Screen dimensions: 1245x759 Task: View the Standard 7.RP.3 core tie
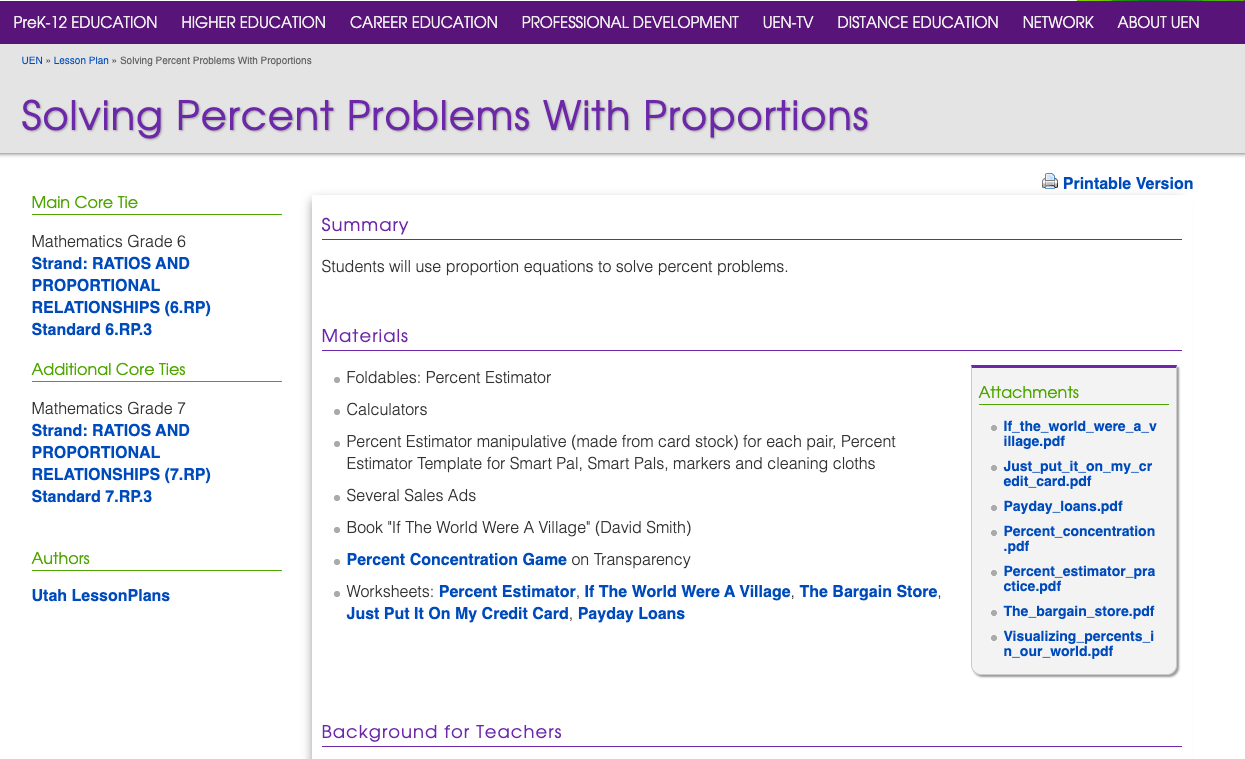[x=91, y=496]
